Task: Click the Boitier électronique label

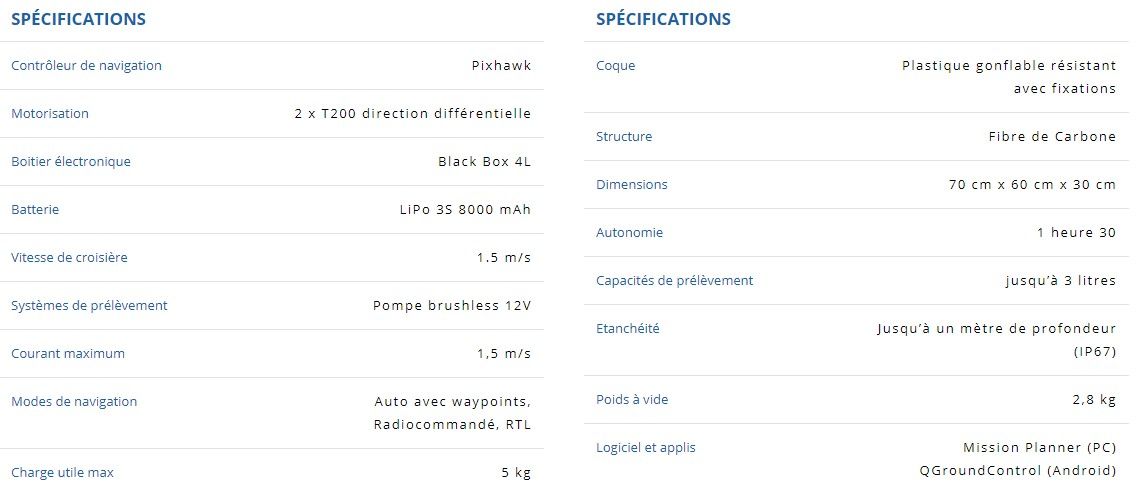Action: click(71, 162)
